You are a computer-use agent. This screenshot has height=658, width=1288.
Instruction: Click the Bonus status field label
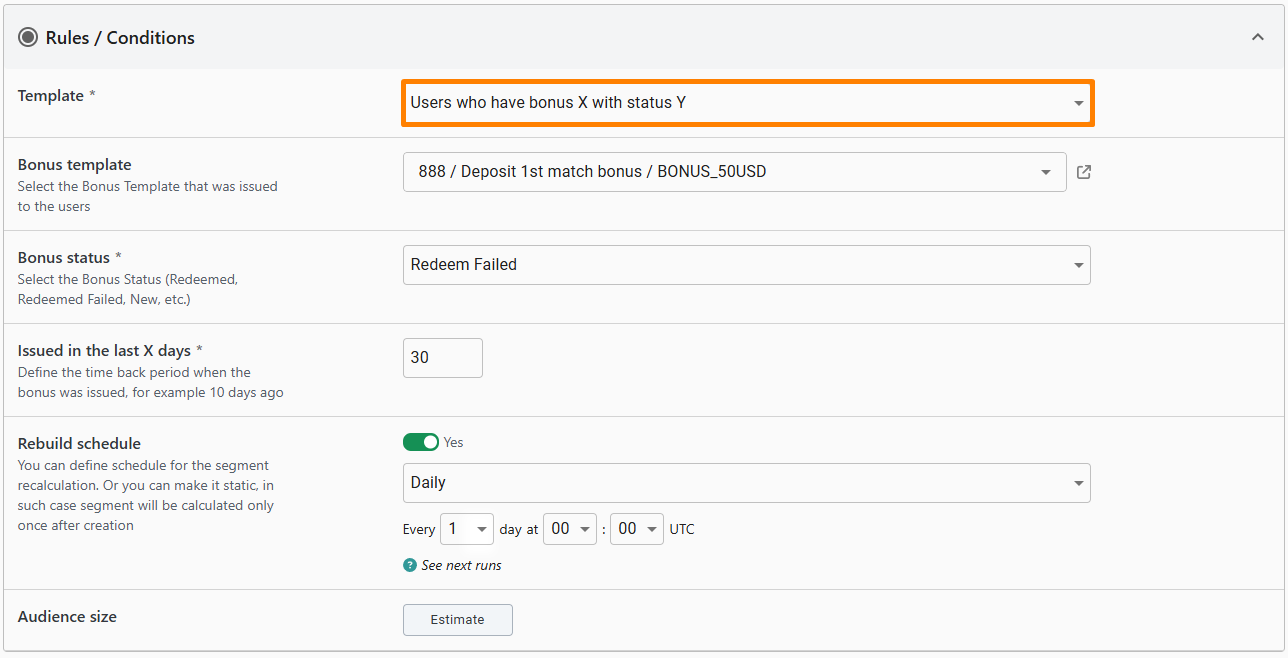click(64, 258)
